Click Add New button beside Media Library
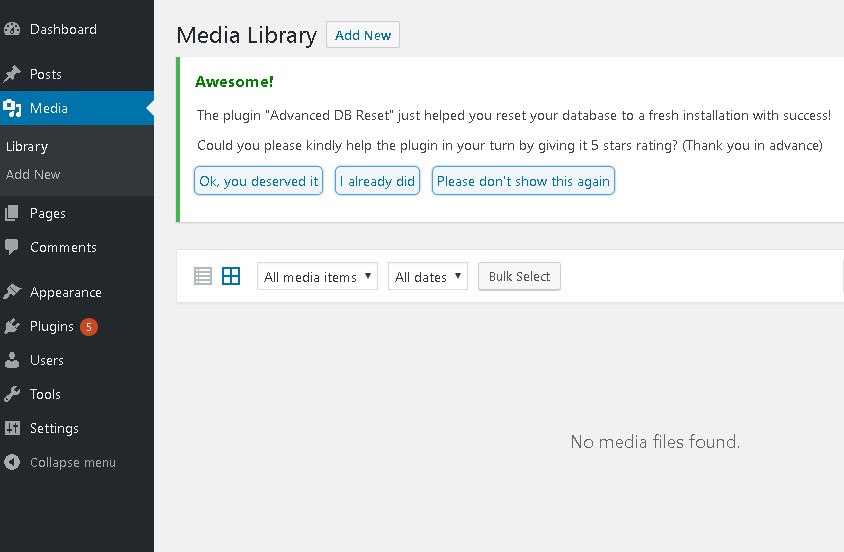Image resolution: width=844 pixels, height=552 pixels. pos(363,35)
